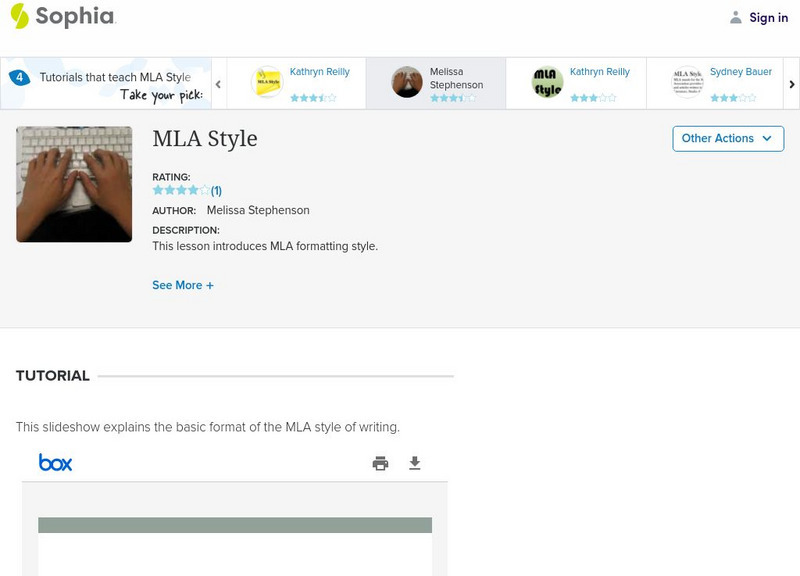Click the number 4 tutorials badge
The width and height of the screenshot is (800, 576).
(18, 77)
